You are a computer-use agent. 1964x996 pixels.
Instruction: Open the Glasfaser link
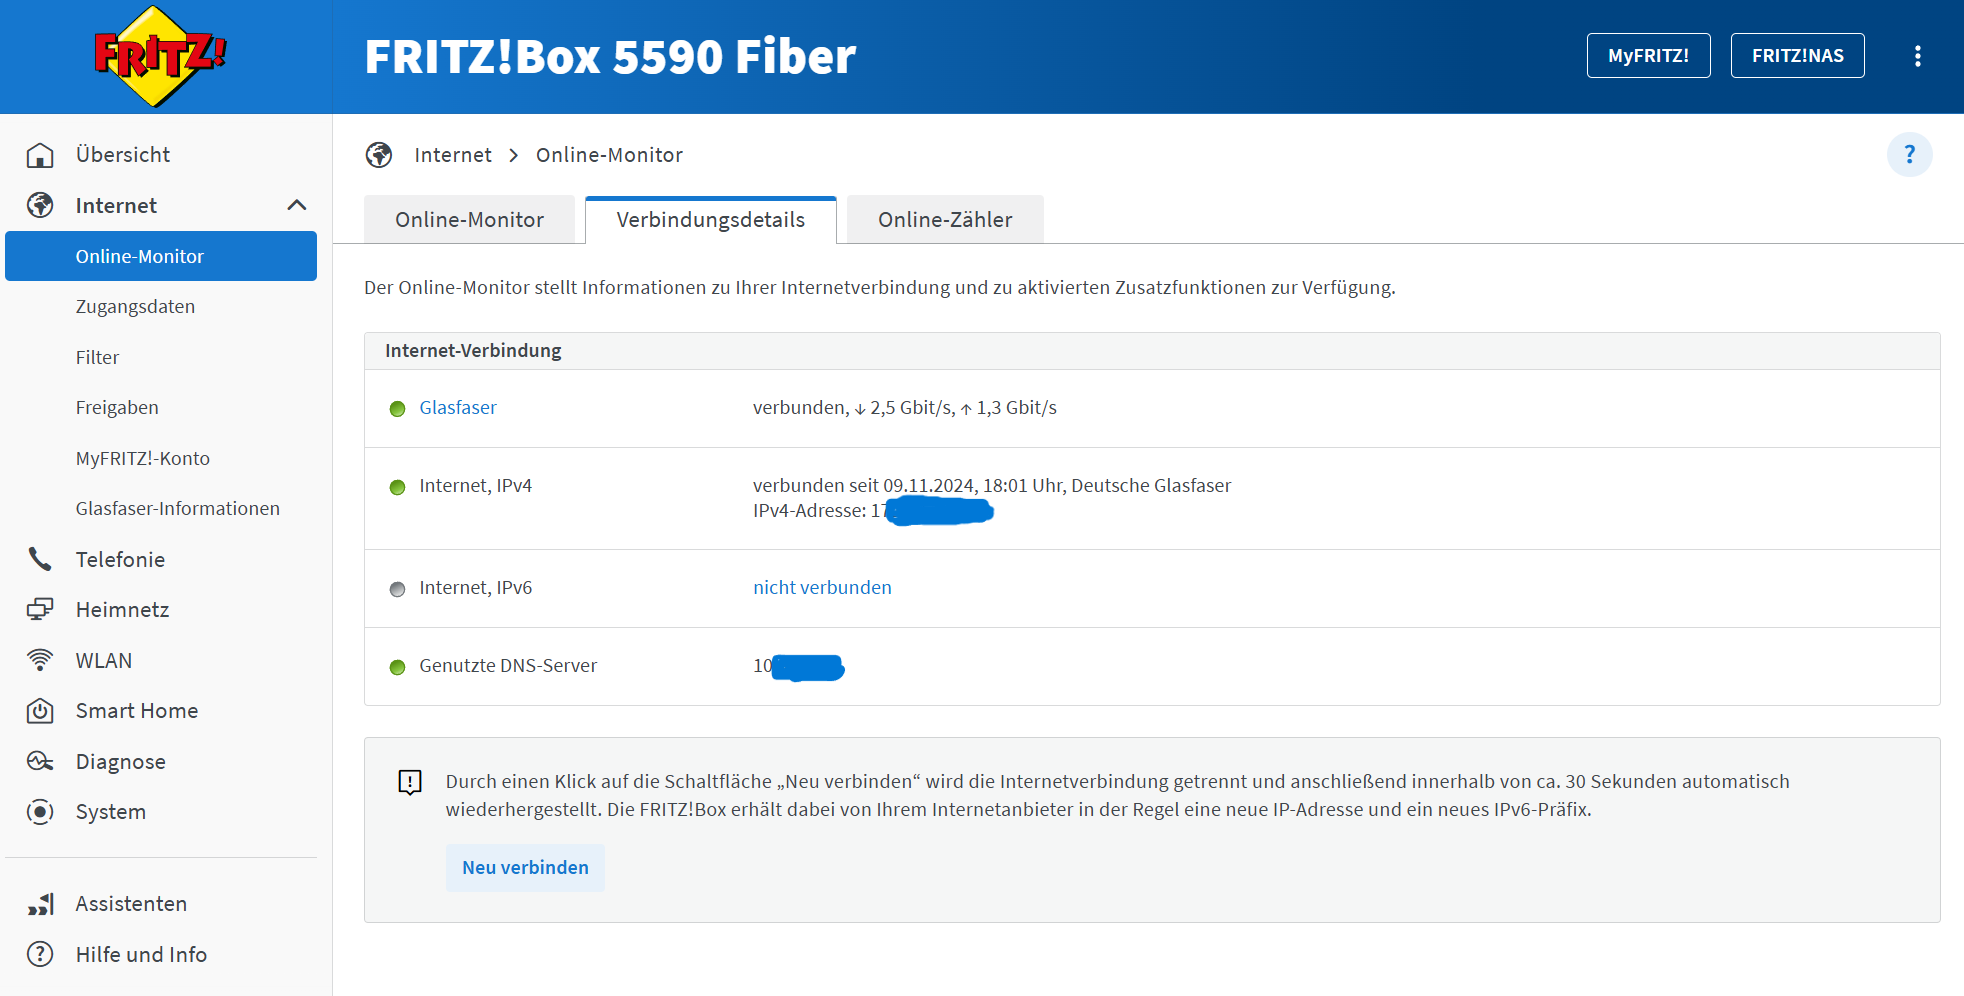(458, 407)
